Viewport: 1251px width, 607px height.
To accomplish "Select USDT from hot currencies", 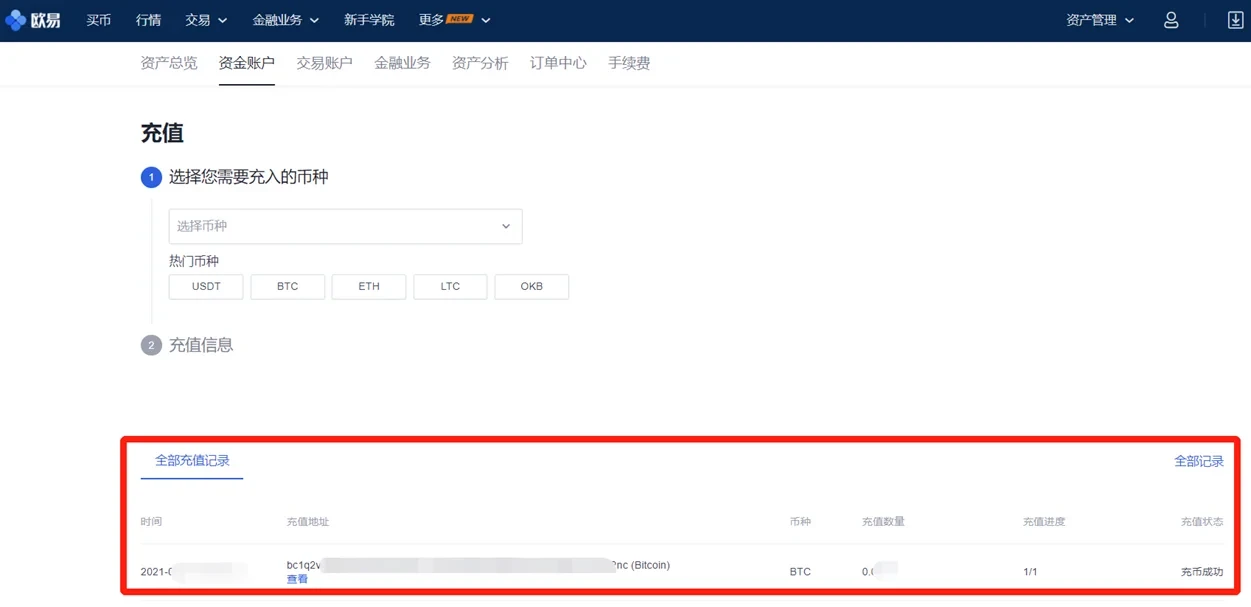I will (x=205, y=286).
